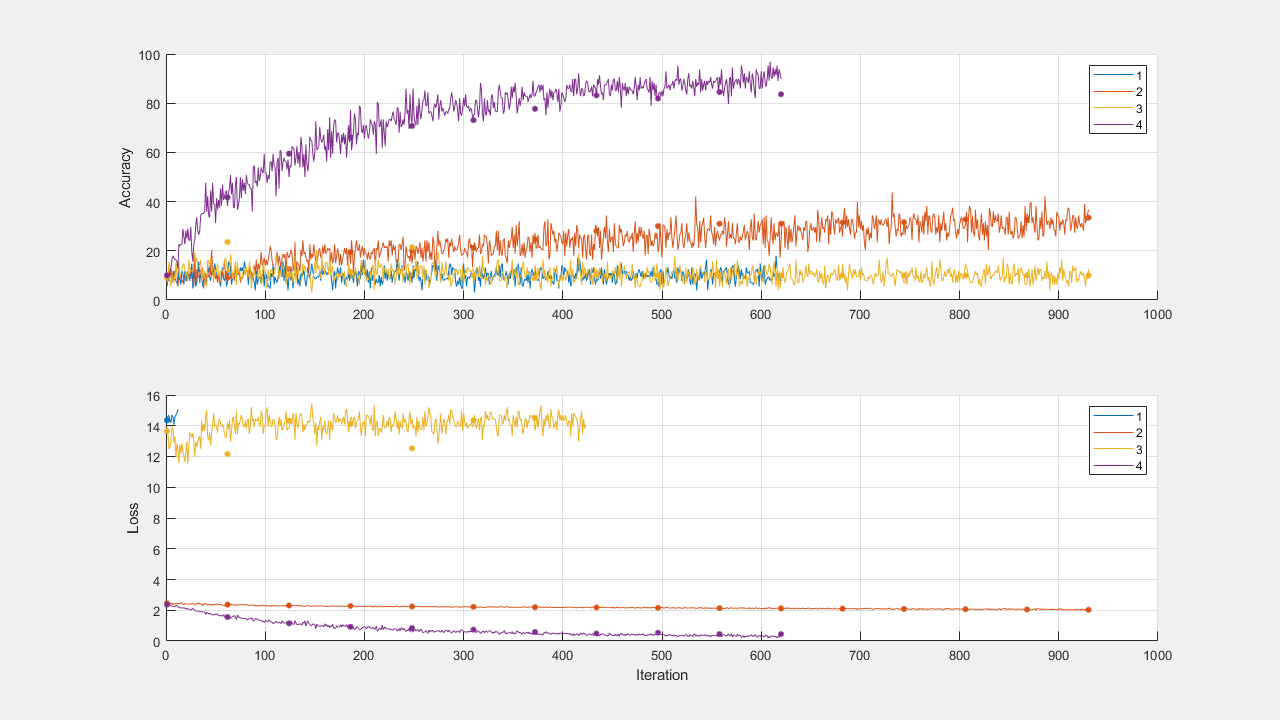Click the short blue line segment in Loss plot
This screenshot has width=1280, height=720.
[172, 417]
